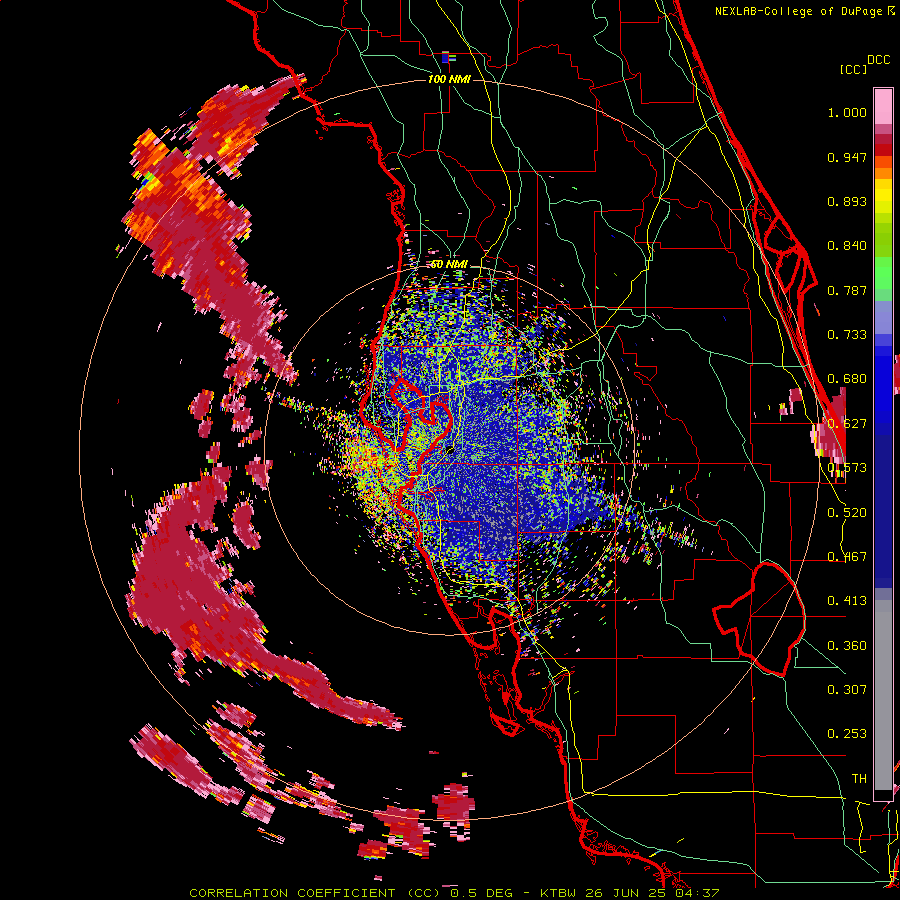Select the 0.413 color scale value

pos(847,601)
